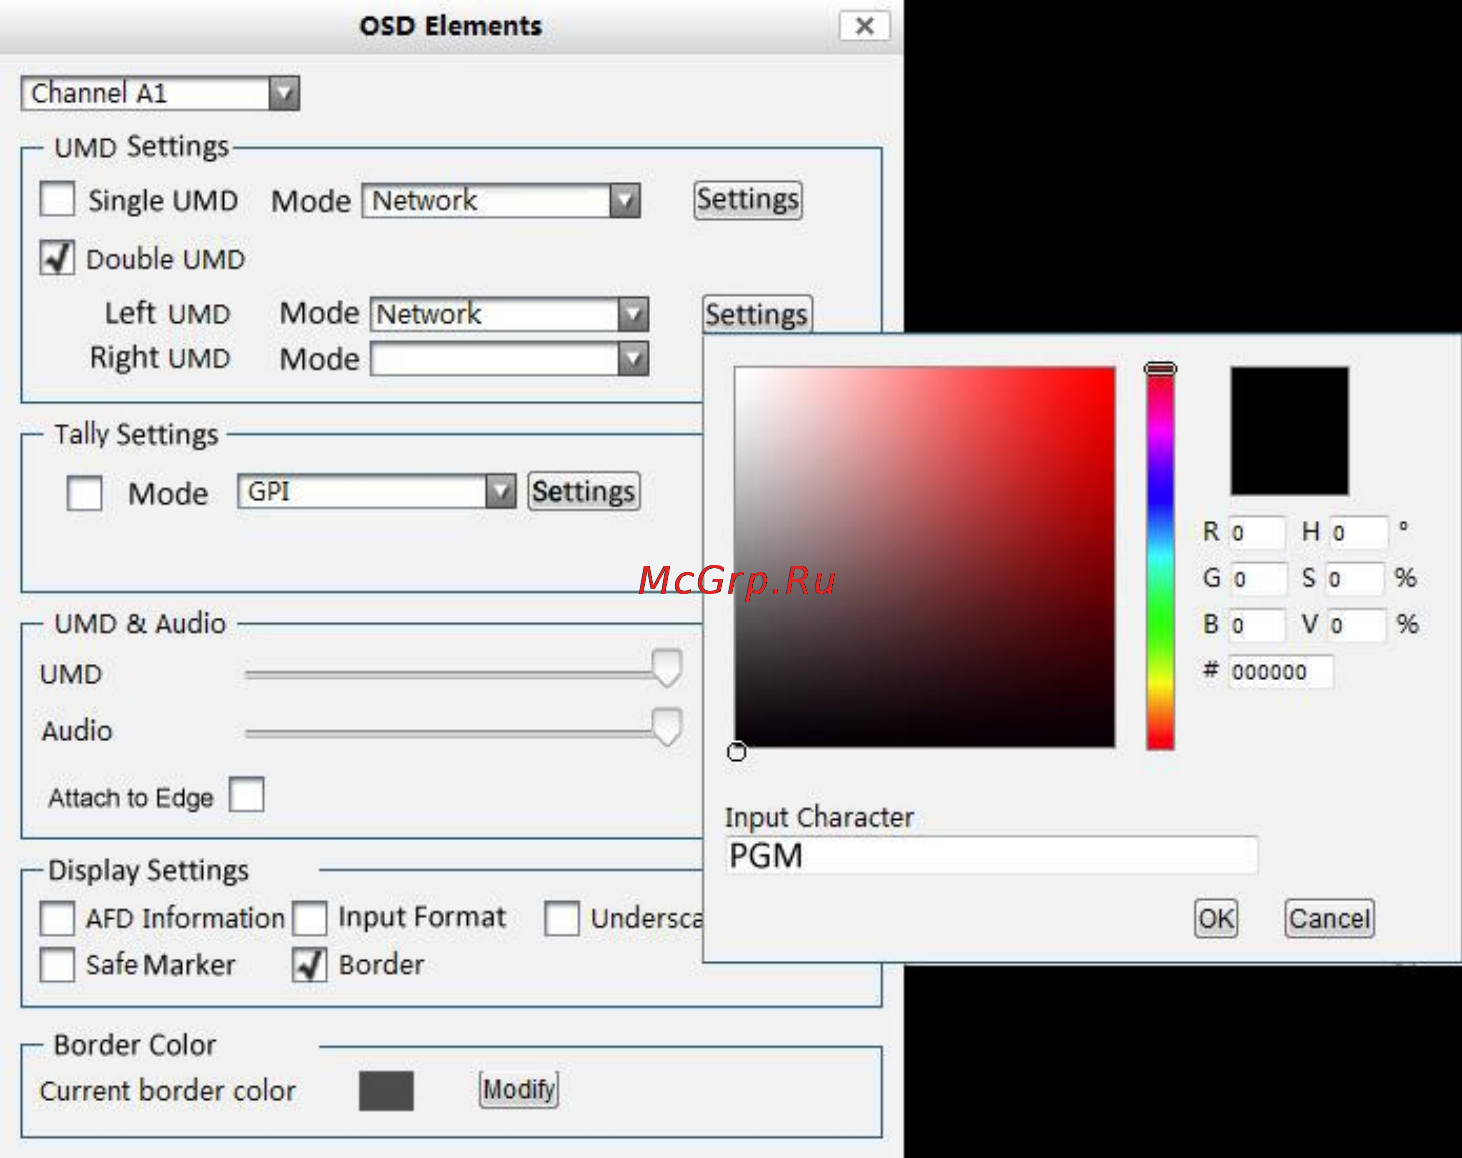The width and height of the screenshot is (1462, 1158).
Task: Enable the Single UMD checkbox
Action: (57, 199)
